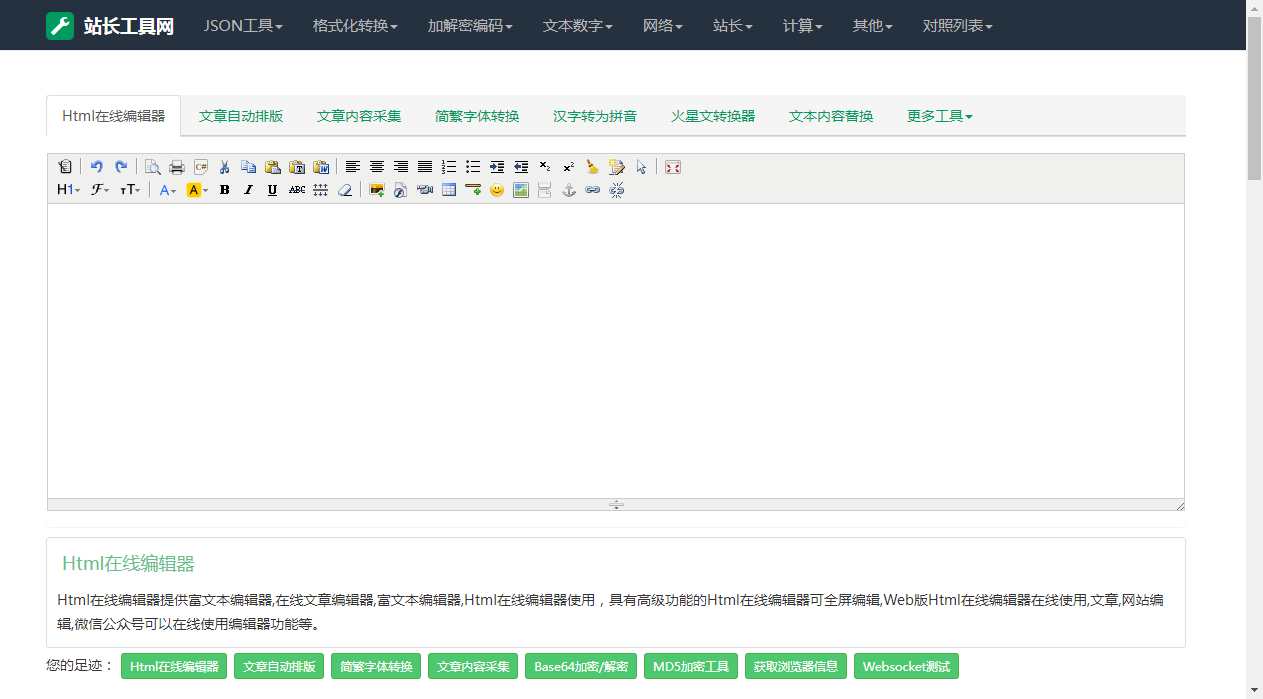
Task: Insert a hyperlink
Action: tap(593, 190)
